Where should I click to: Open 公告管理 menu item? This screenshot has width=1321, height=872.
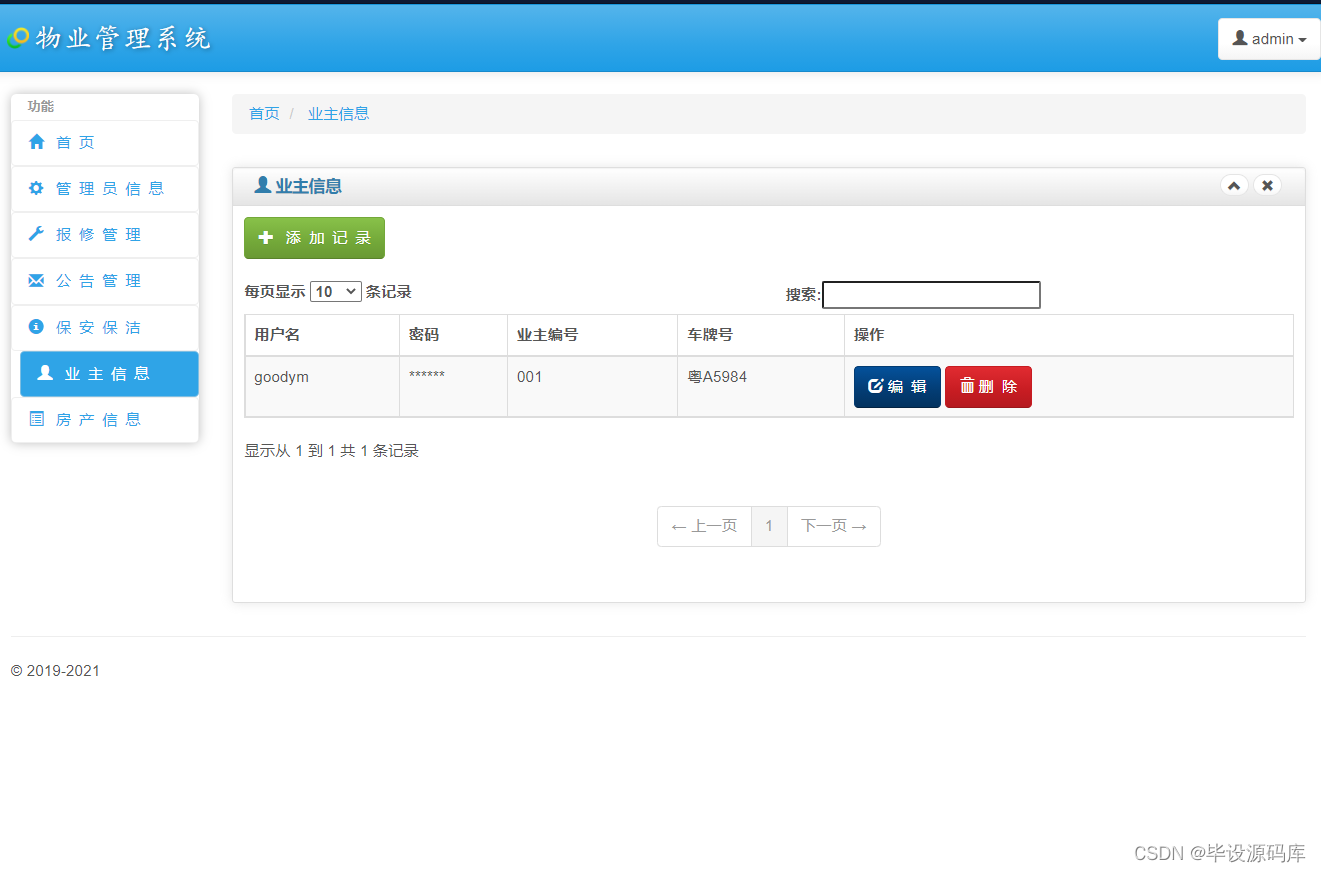[105, 281]
